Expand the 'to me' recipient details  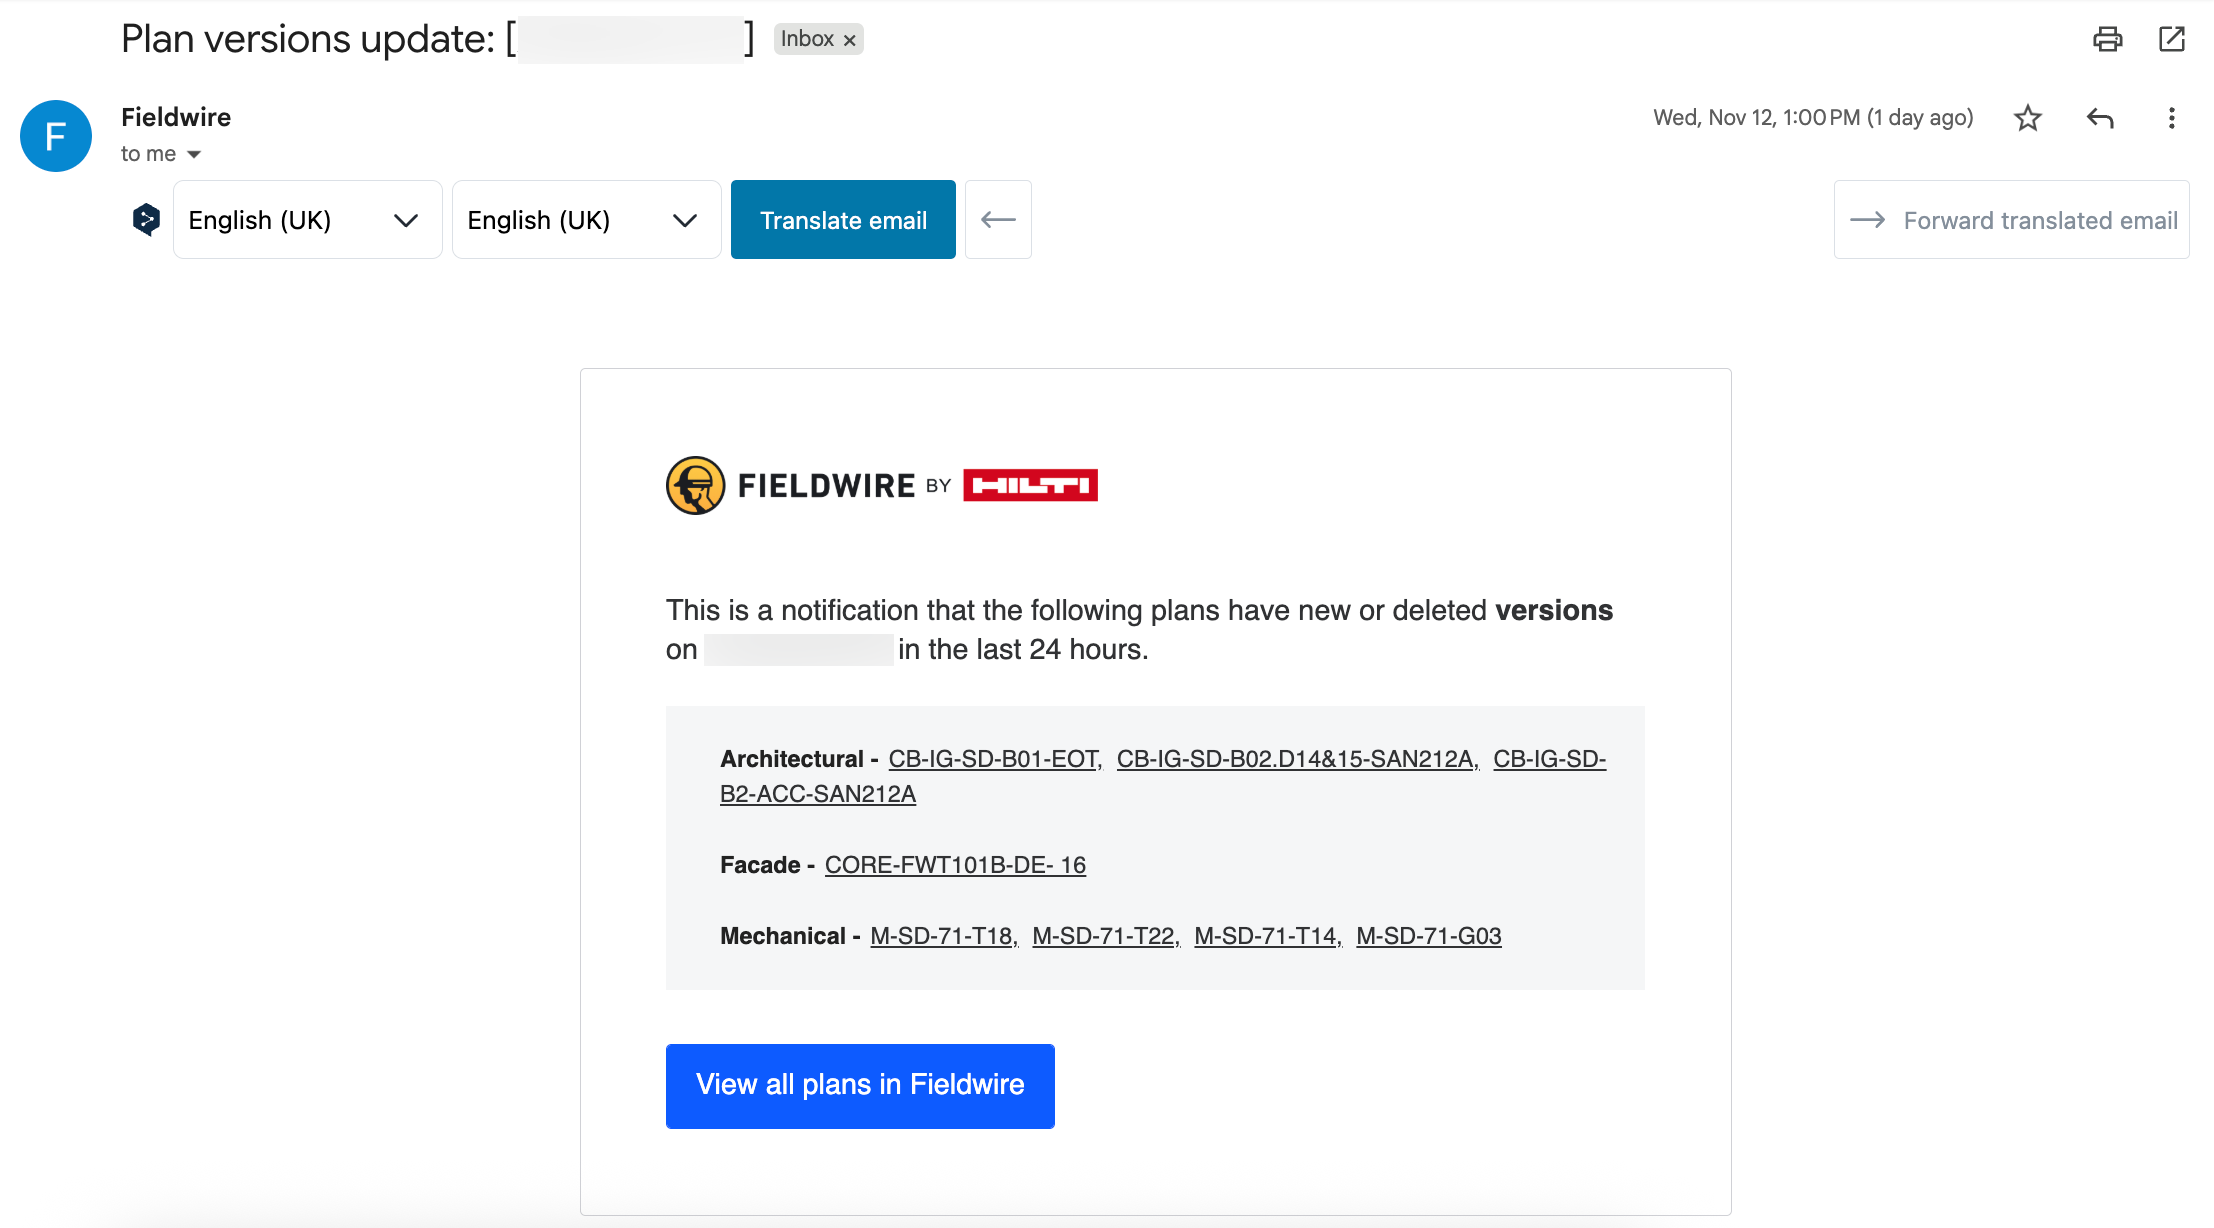194,154
